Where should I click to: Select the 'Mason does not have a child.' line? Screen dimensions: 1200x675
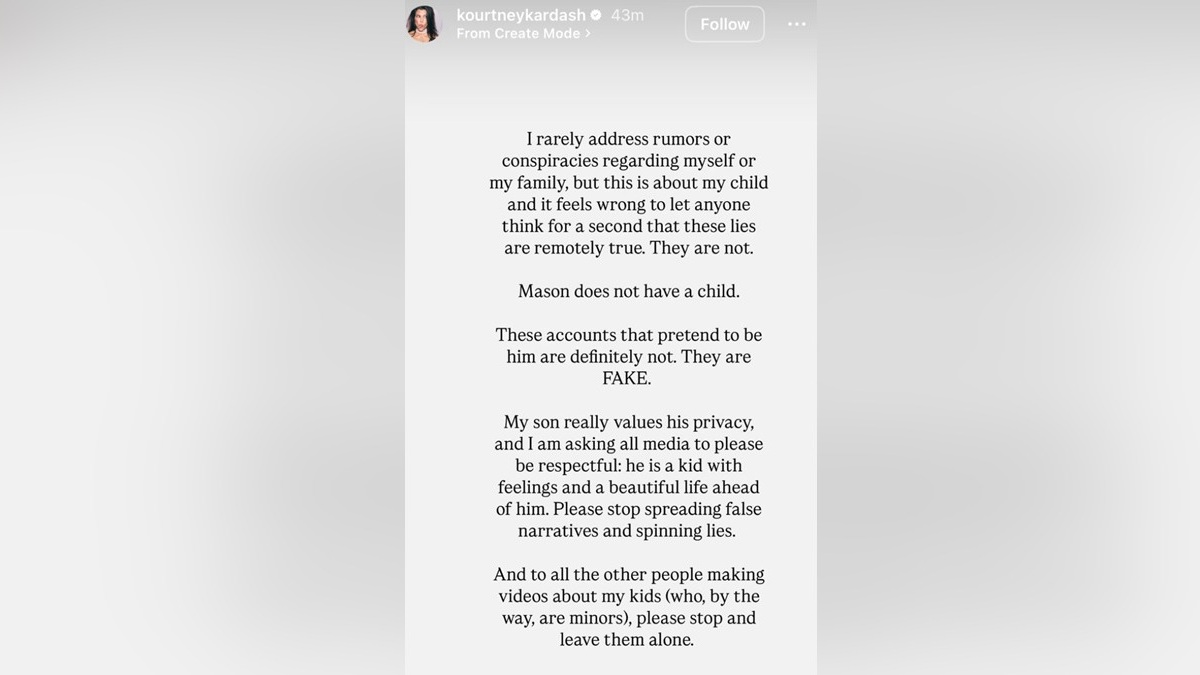click(x=629, y=291)
